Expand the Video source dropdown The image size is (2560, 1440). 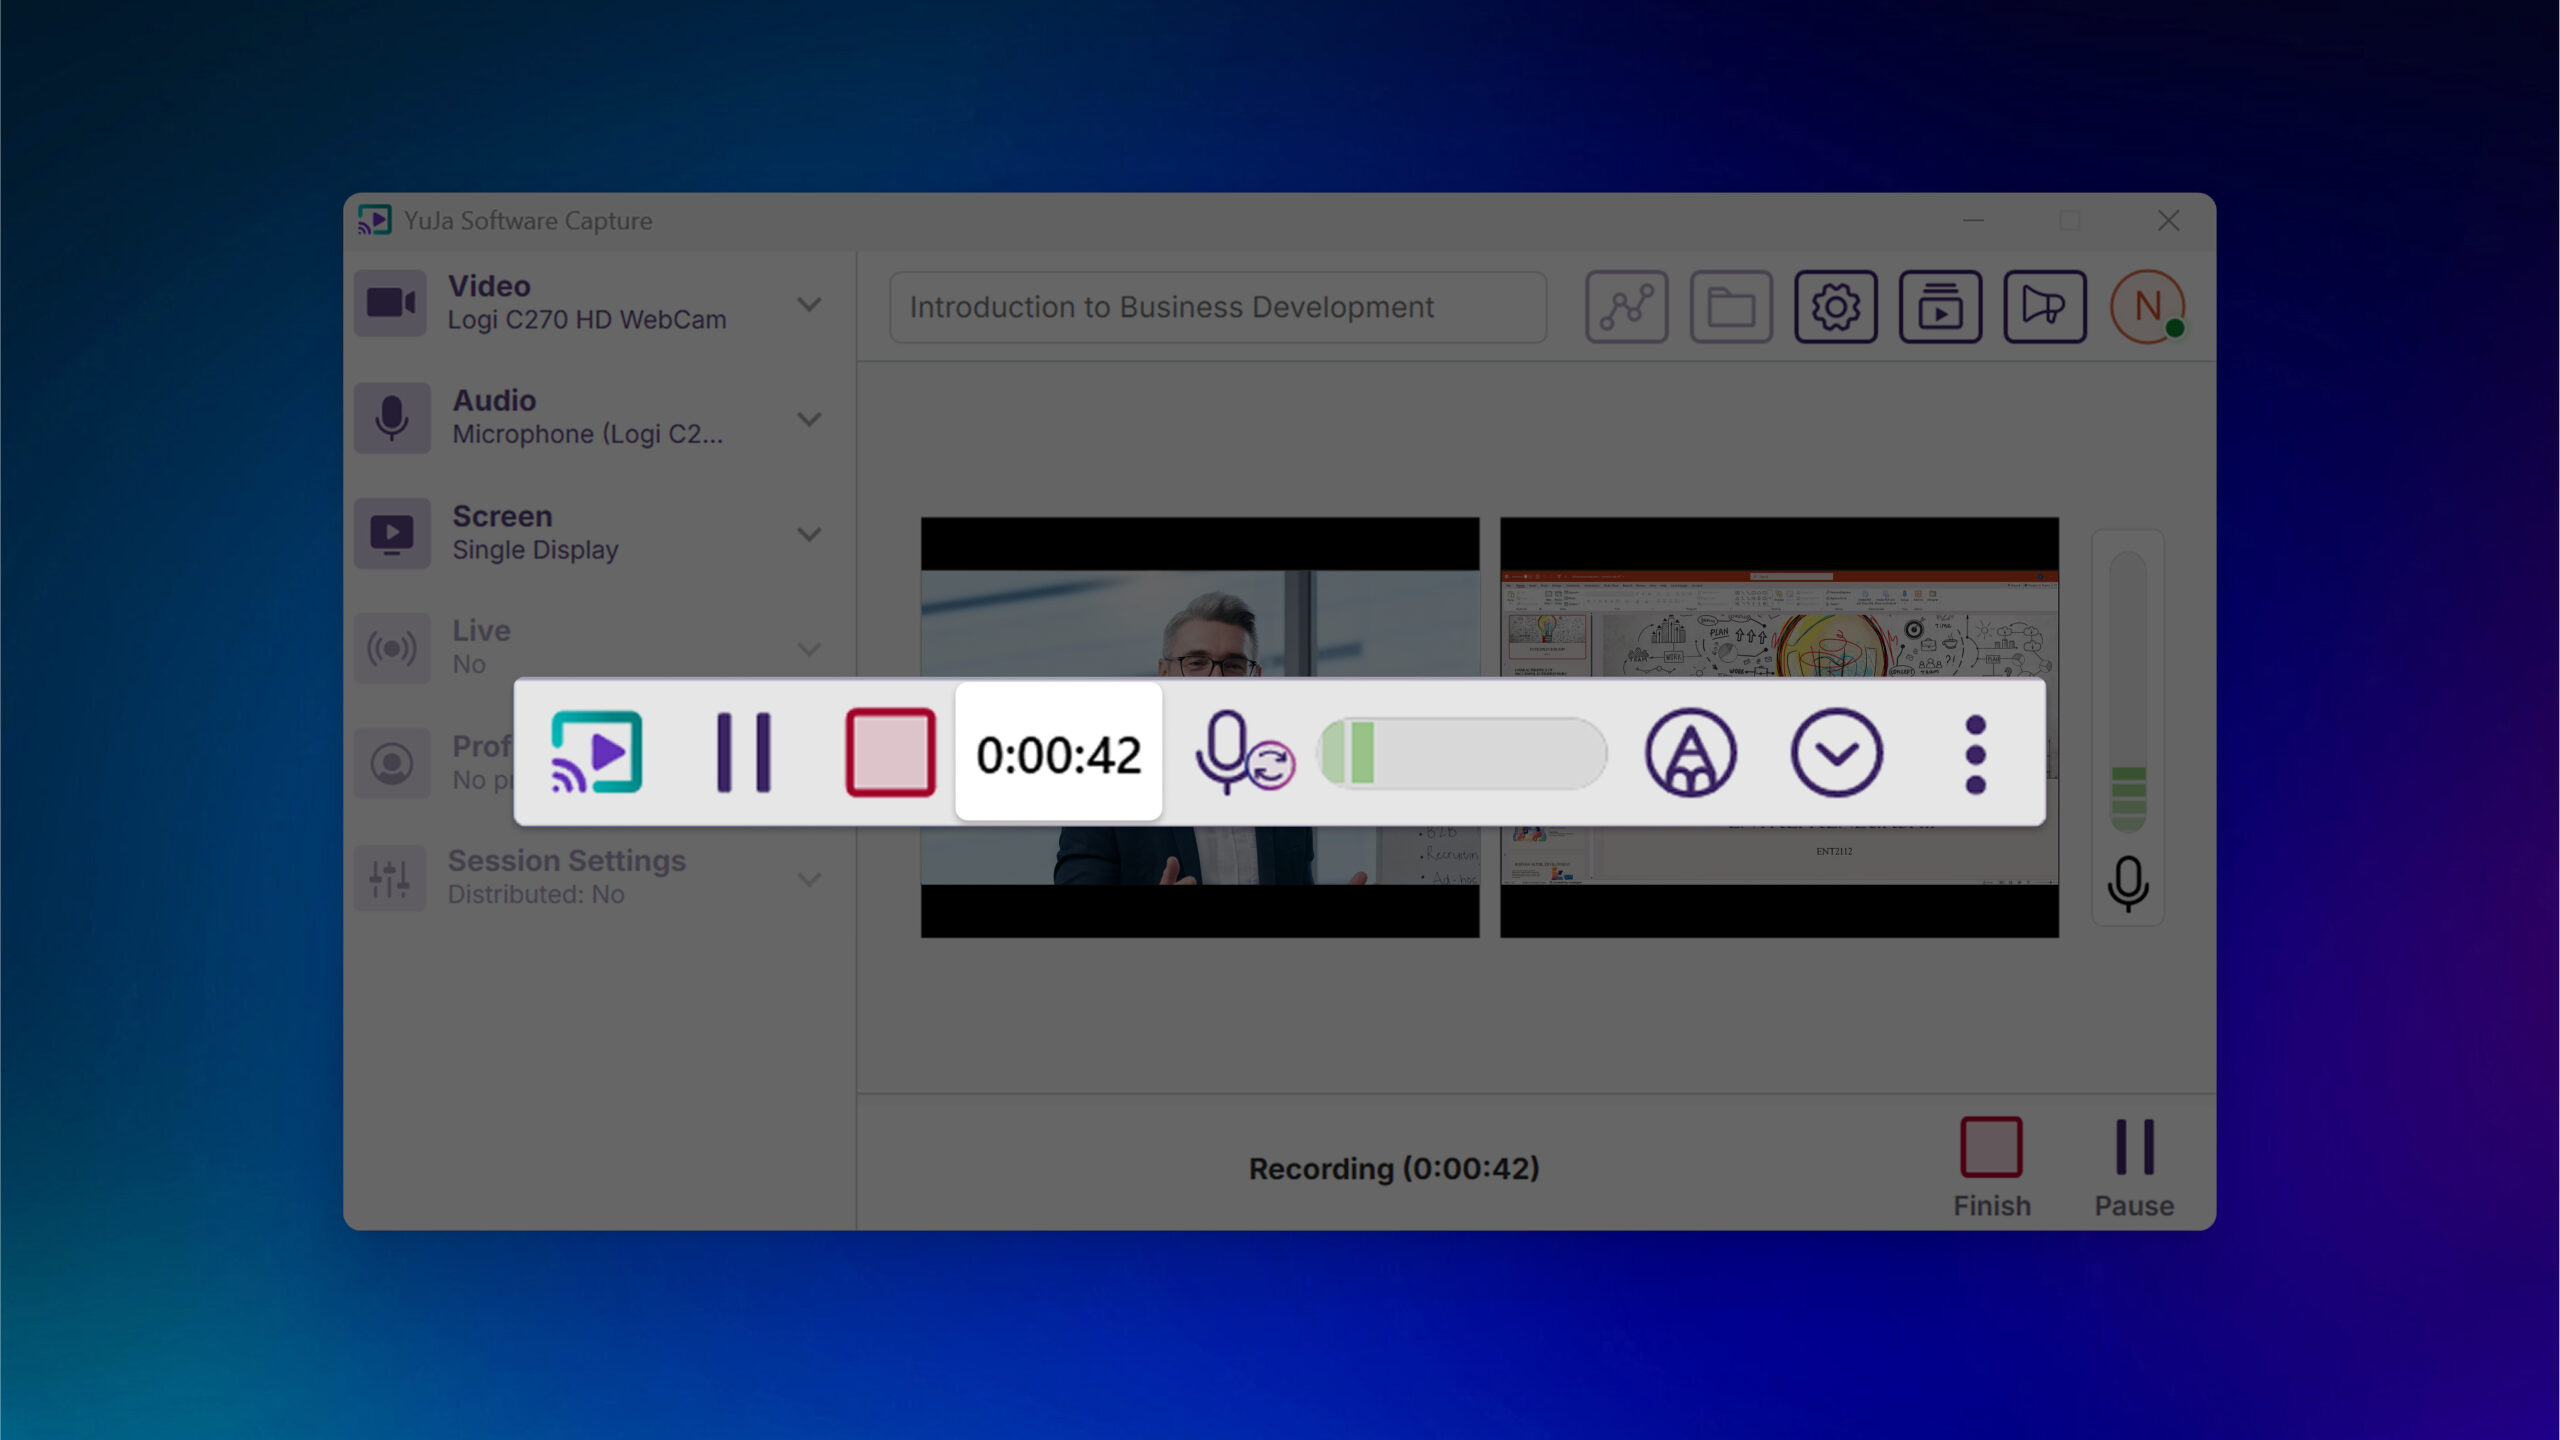pyautogui.click(x=809, y=304)
